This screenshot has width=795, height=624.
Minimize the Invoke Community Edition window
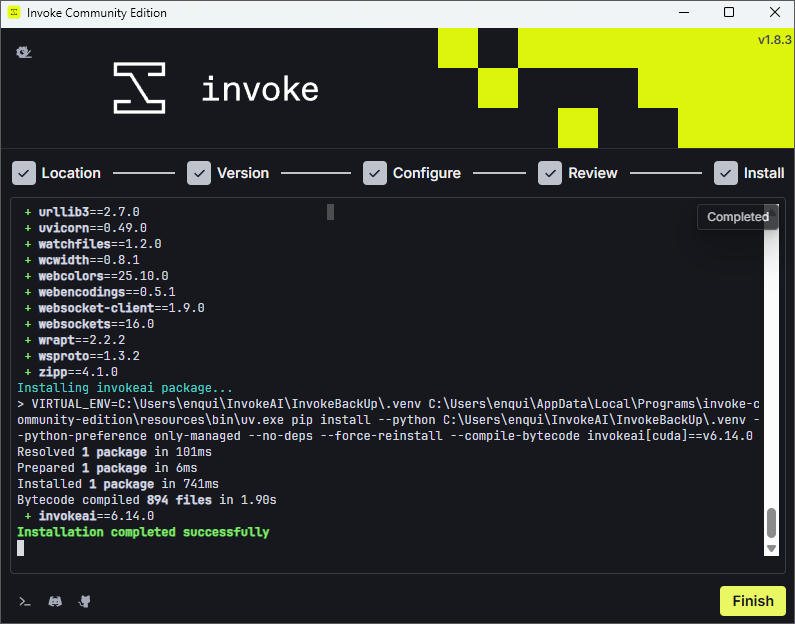(683, 13)
